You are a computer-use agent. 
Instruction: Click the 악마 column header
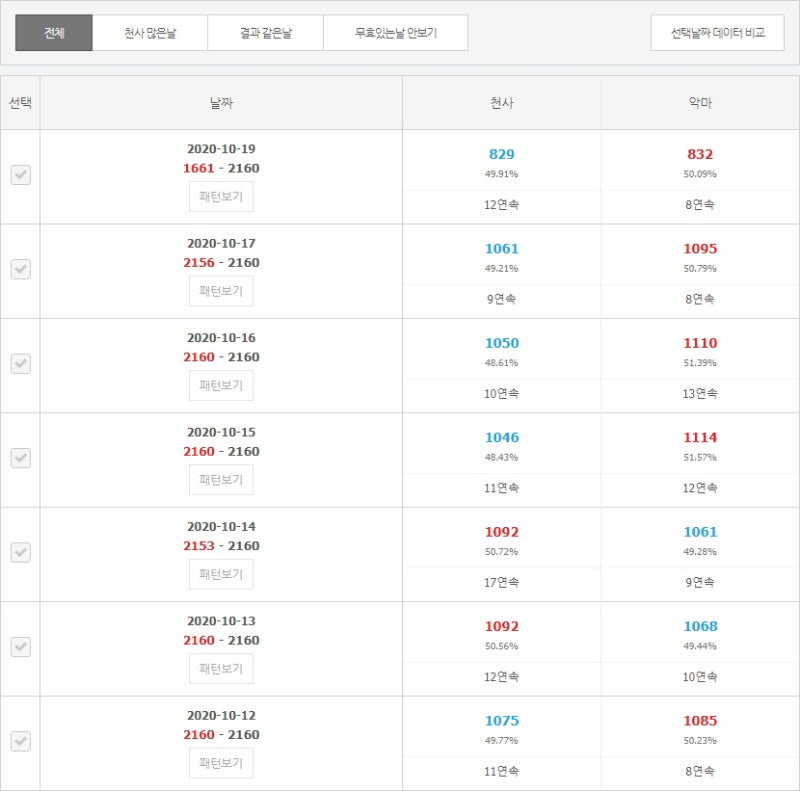point(700,103)
